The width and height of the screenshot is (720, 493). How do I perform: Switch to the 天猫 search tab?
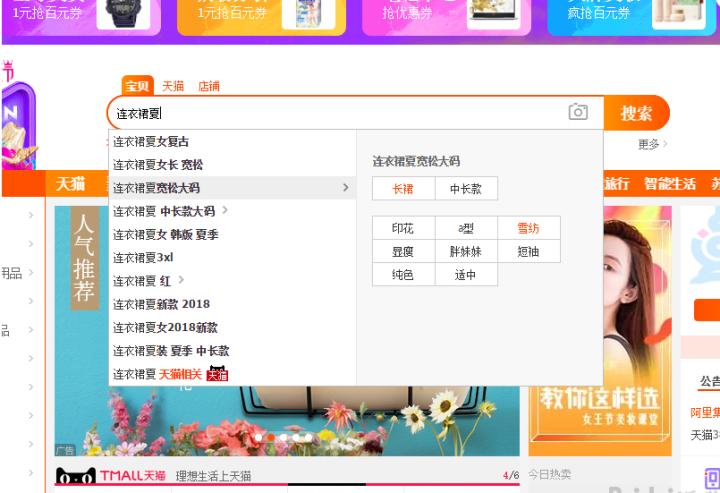[173, 86]
